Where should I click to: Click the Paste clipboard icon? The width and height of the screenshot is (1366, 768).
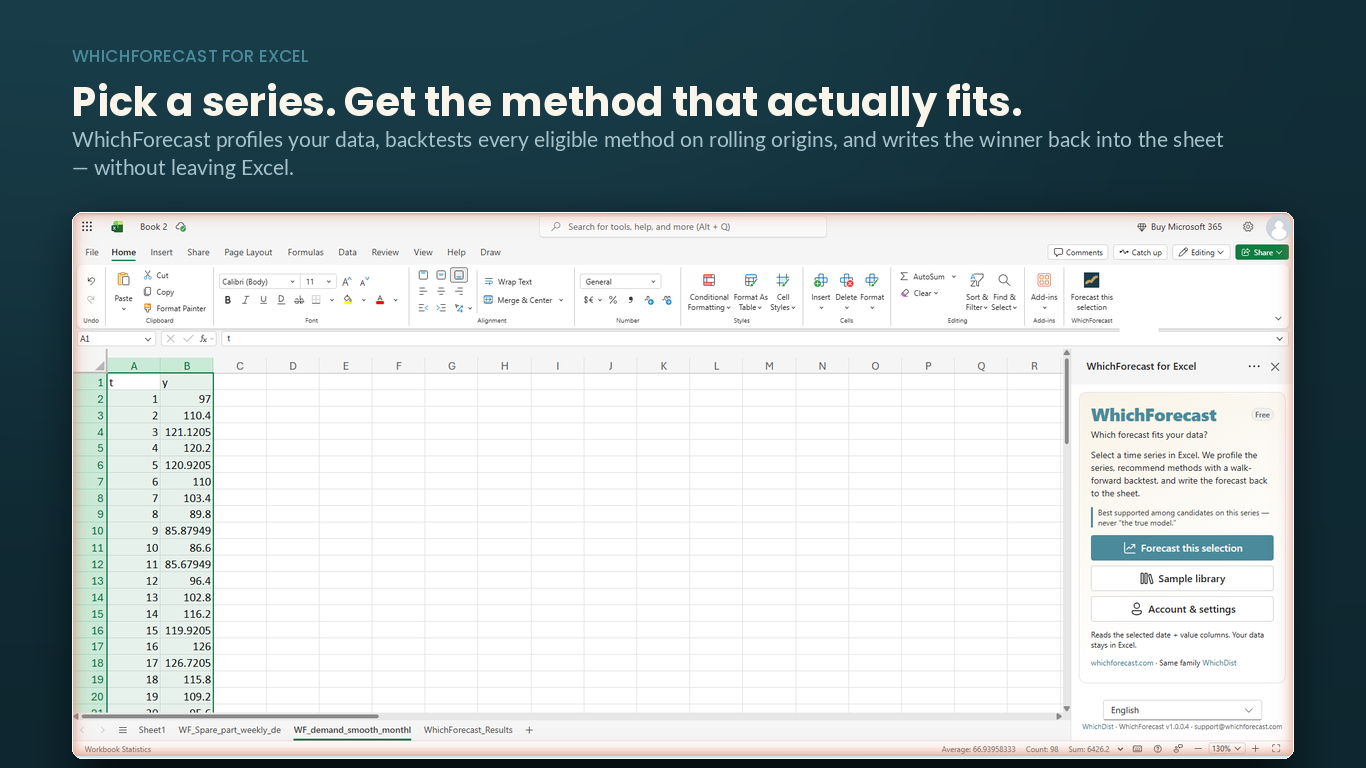pyautogui.click(x=123, y=280)
